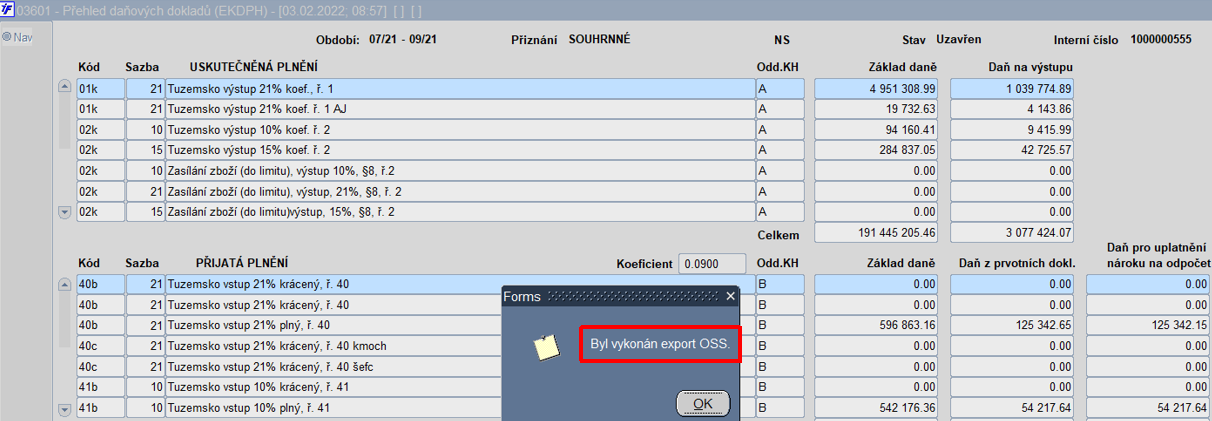
Task: Select row 'Tuzemsko výstup 10% koef. ř. 2'
Action: point(460,130)
